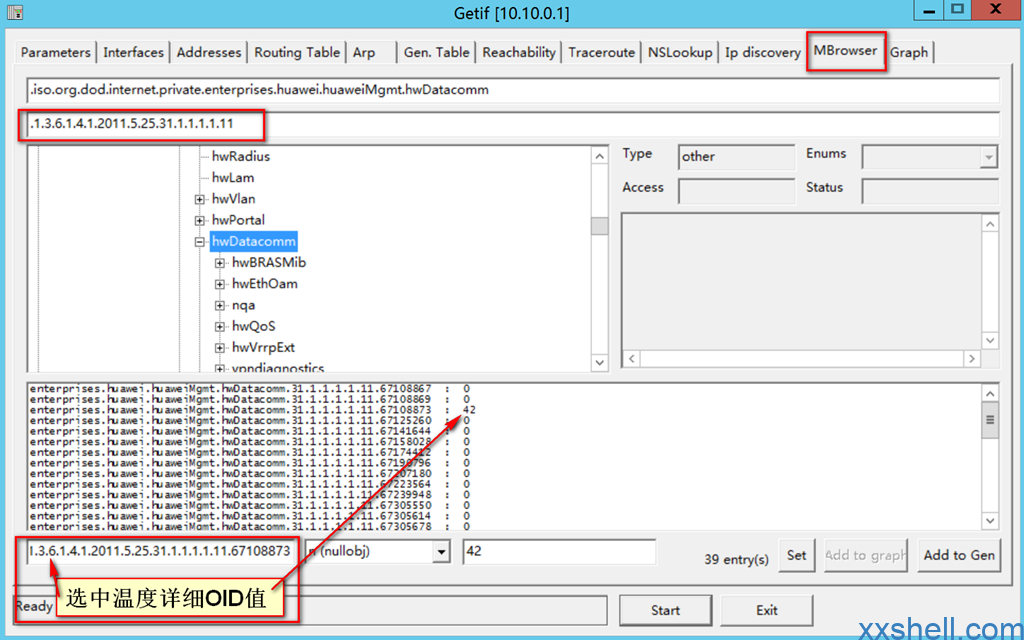1024x640 pixels.
Task: Click the results list scrollbar thumb
Action: pos(990,420)
